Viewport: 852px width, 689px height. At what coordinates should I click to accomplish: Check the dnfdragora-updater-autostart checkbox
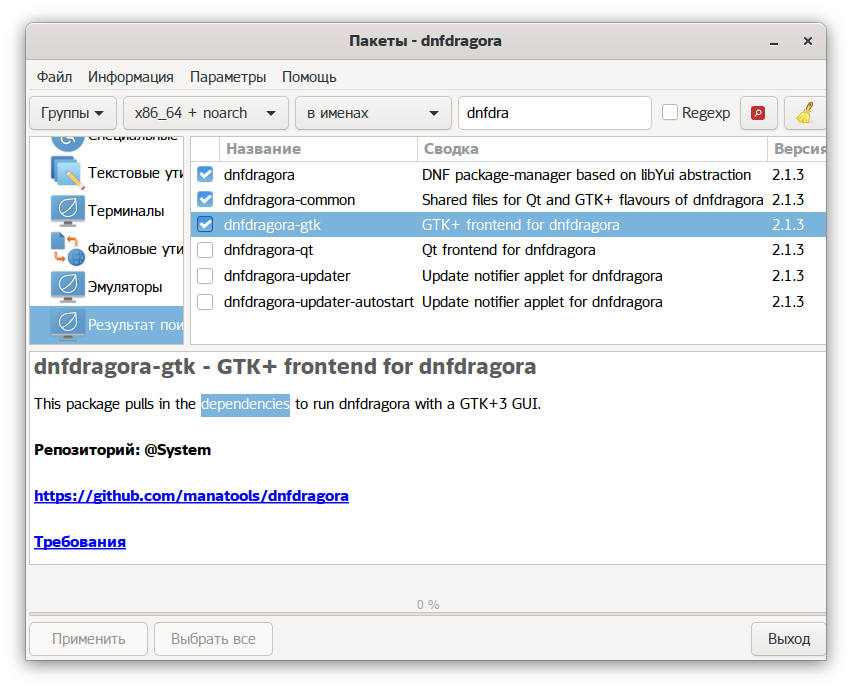205,302
